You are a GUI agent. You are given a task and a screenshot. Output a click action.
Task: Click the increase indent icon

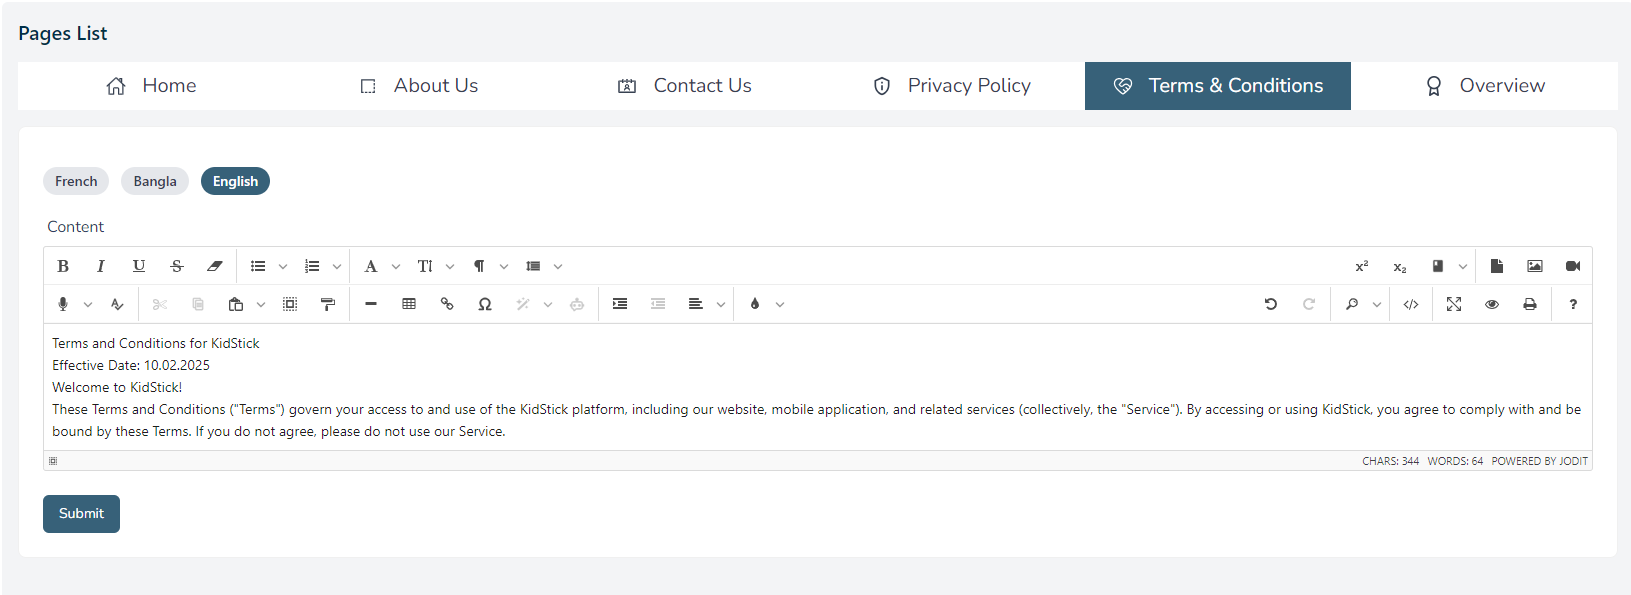(x=620, y=304)
